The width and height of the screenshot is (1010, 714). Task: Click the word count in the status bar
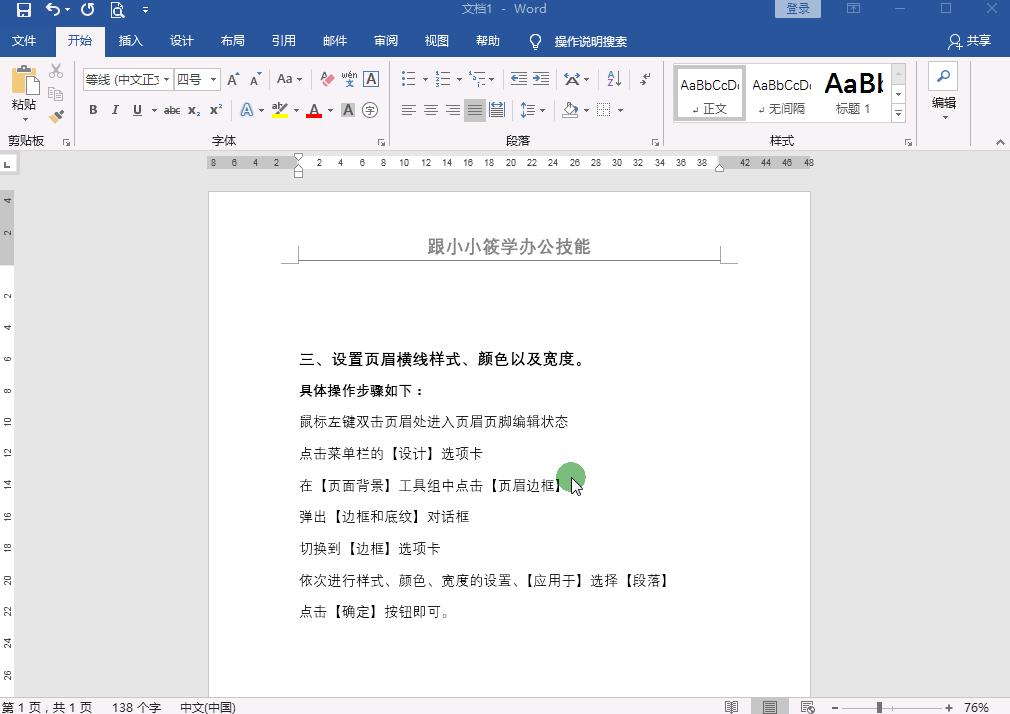(135, 706)
